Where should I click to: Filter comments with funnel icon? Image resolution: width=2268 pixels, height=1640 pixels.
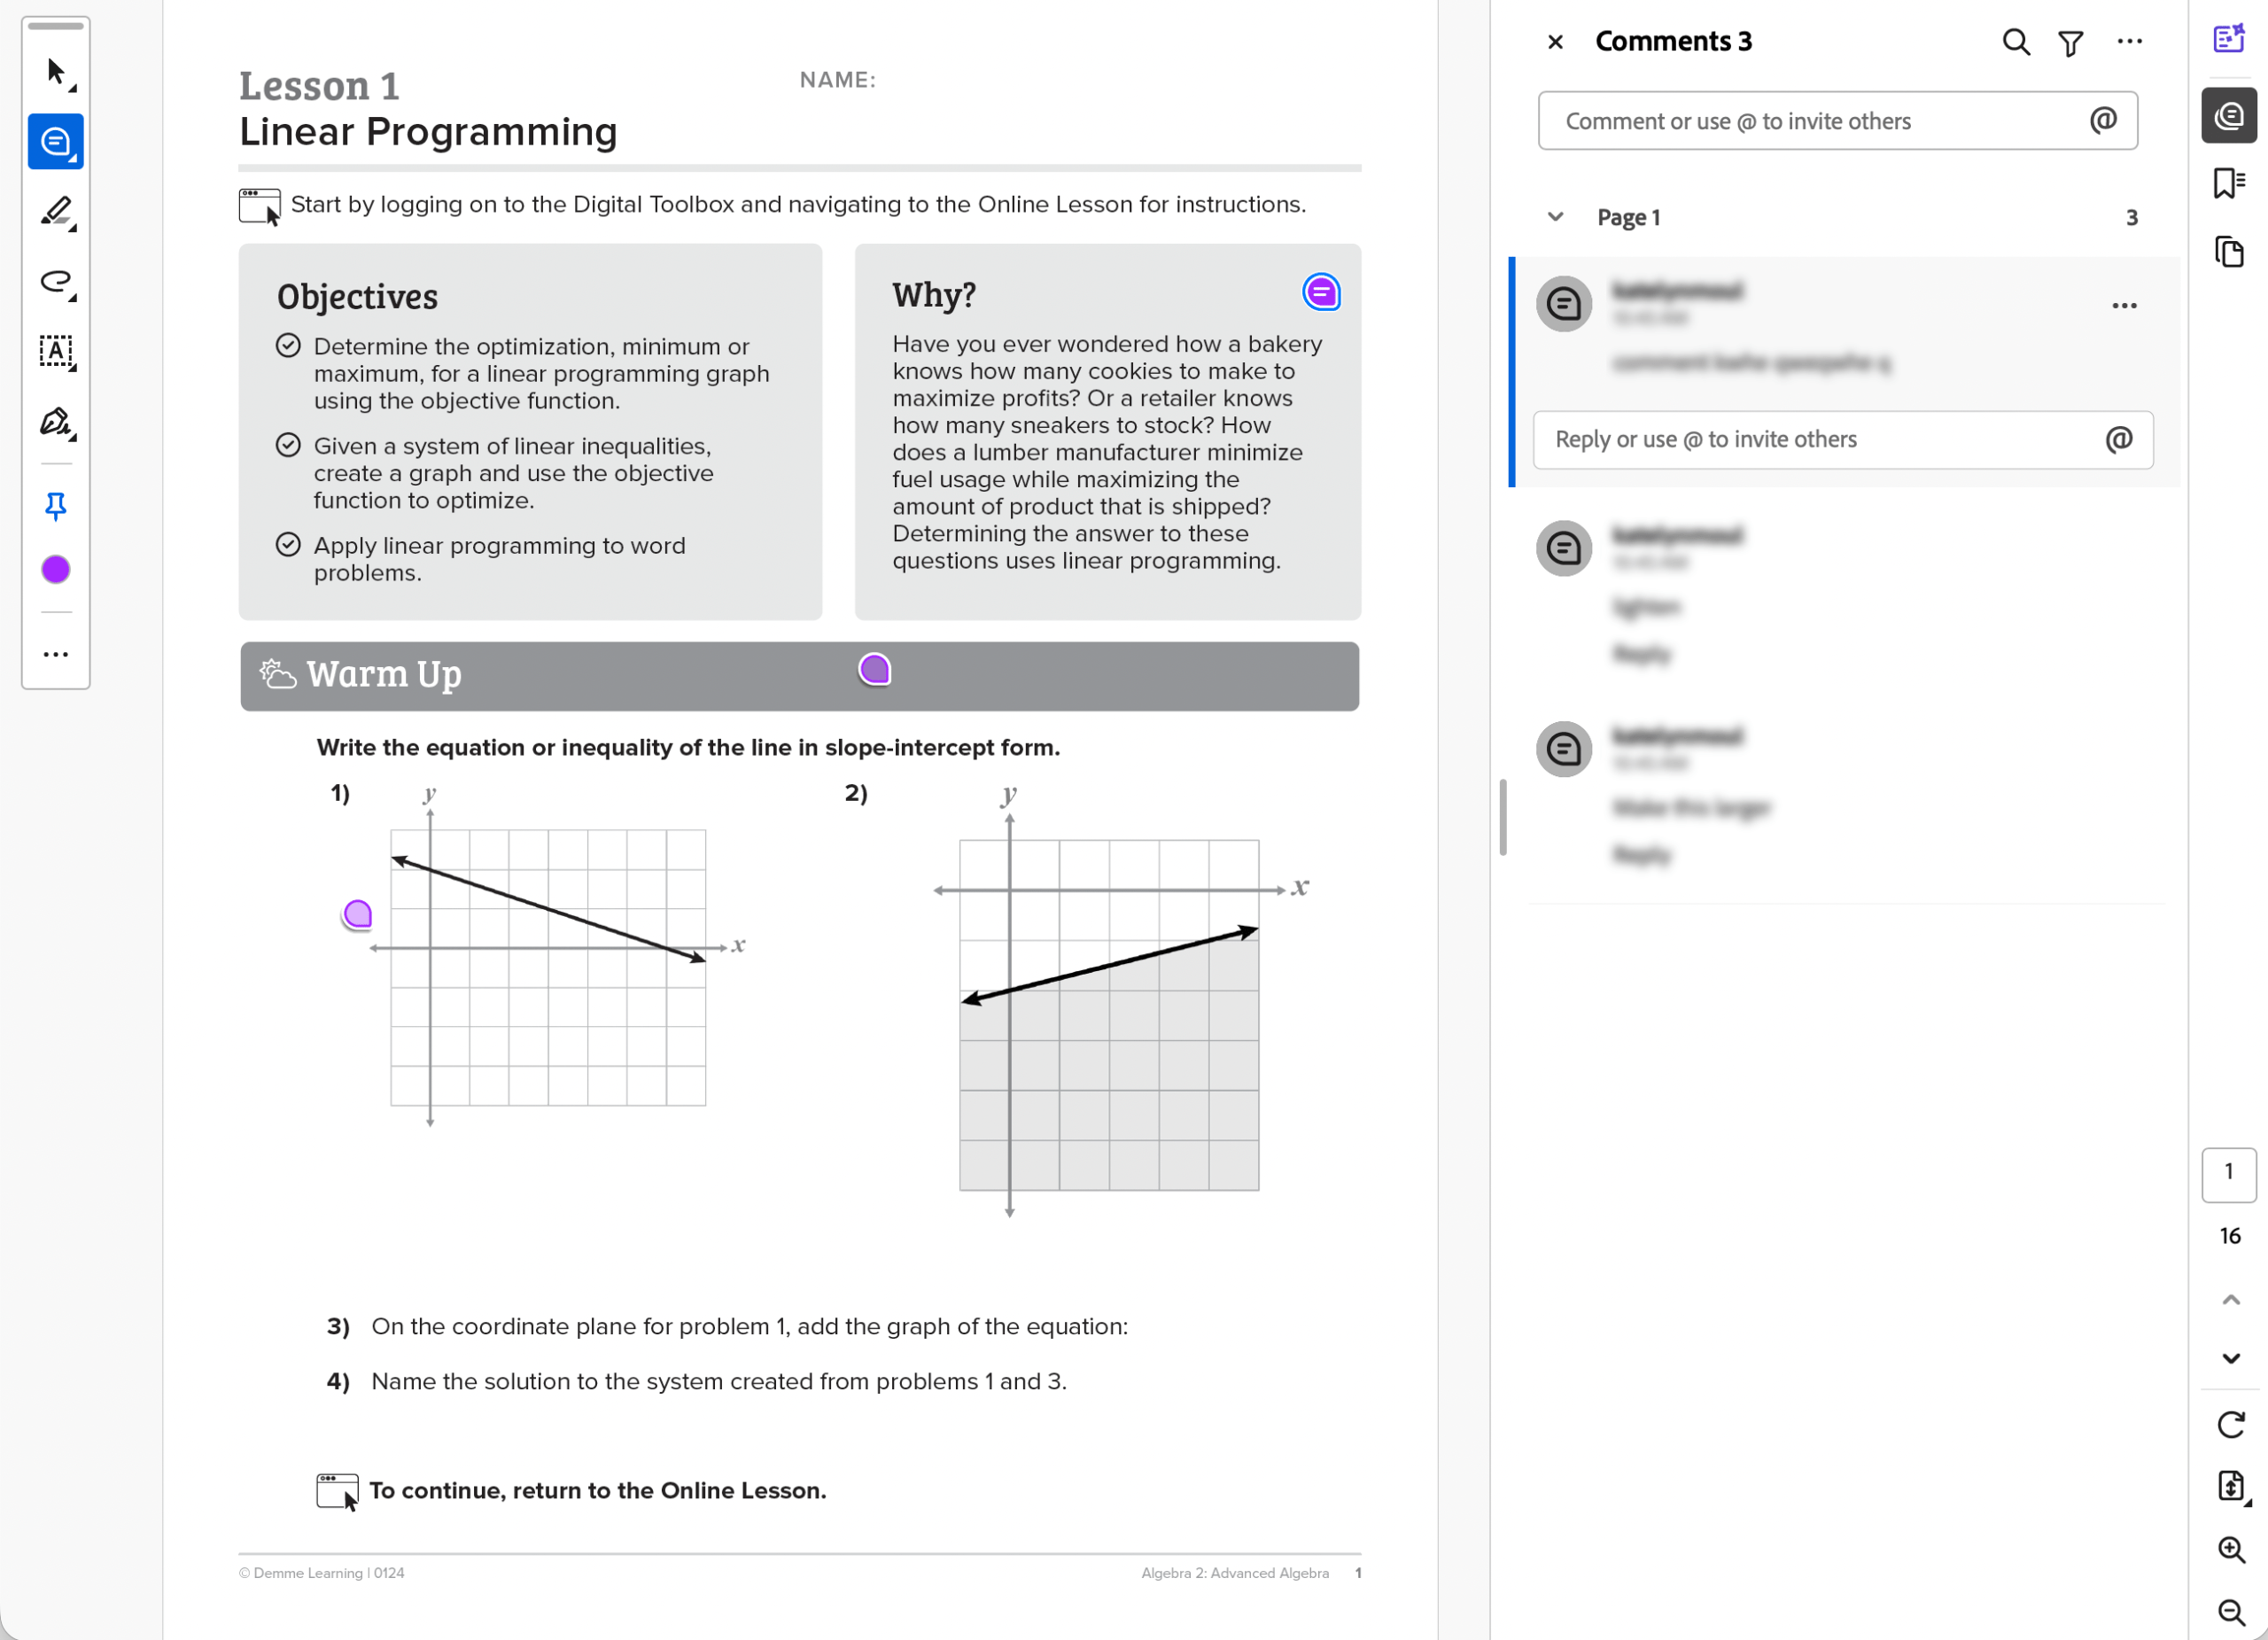[2071, 42]
